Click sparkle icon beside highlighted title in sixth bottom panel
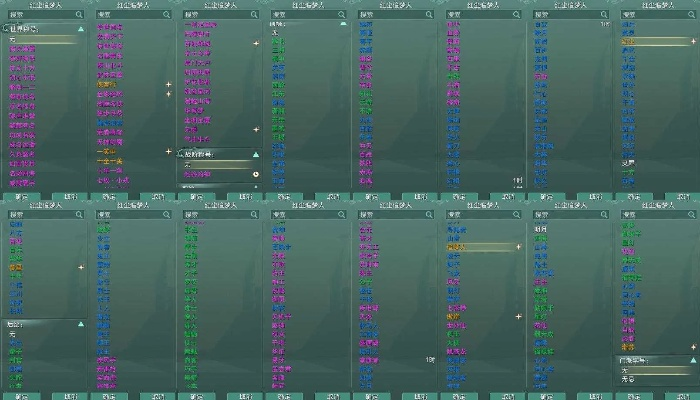700x400 pixels. [x=518, y=246]
